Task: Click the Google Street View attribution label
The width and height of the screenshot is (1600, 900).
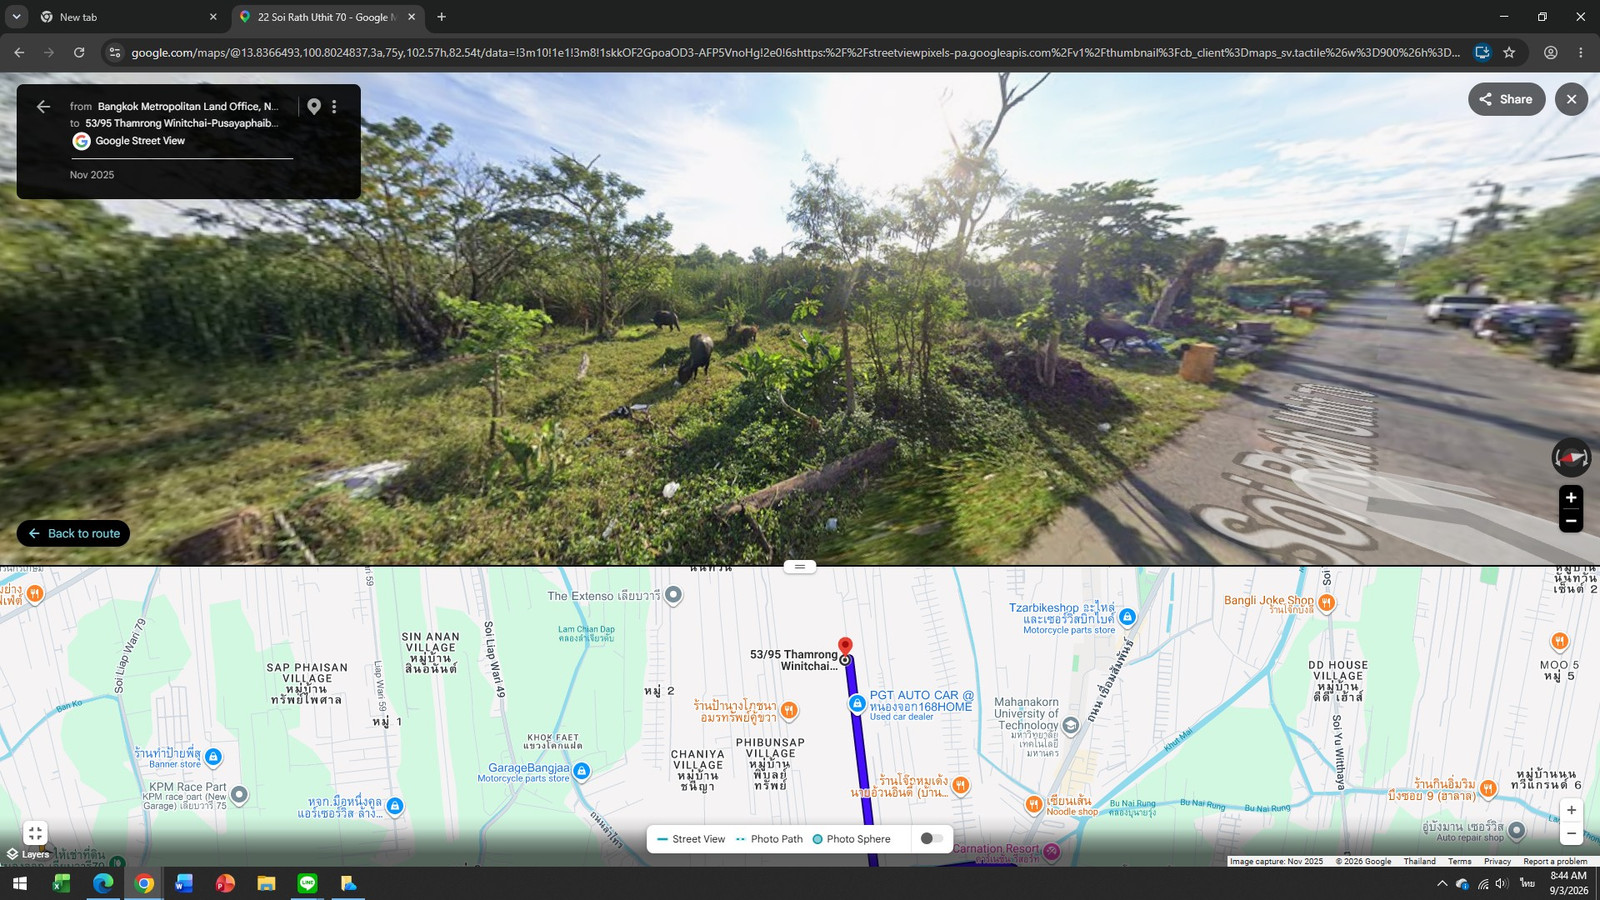Action: 140,141
